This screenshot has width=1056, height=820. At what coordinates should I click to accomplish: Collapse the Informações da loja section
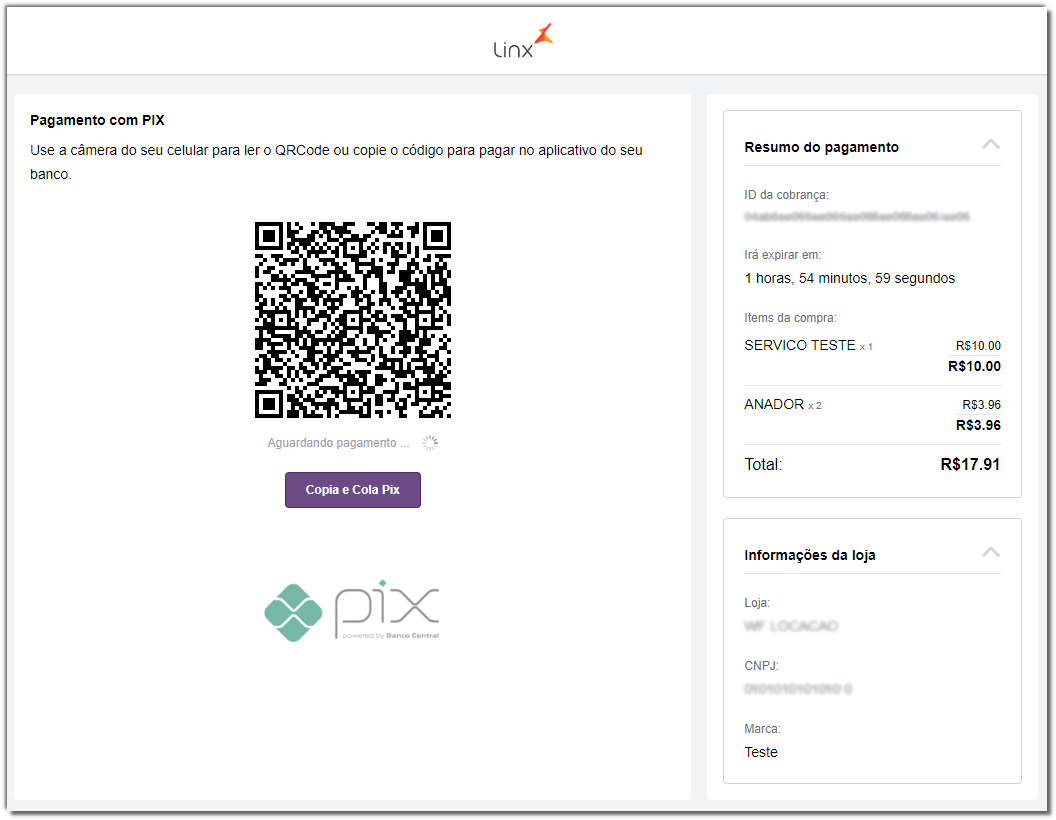pyautogui.click(x=991, y=553)
